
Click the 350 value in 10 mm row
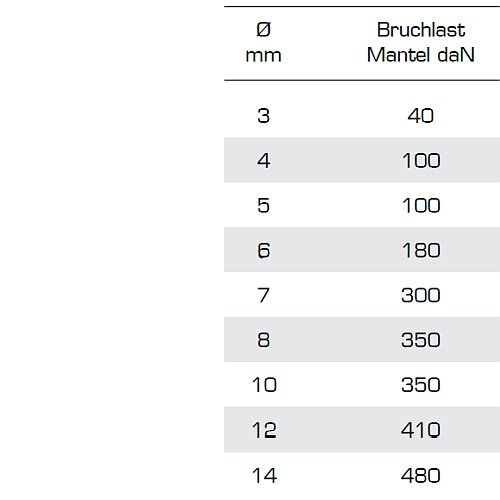421,385
